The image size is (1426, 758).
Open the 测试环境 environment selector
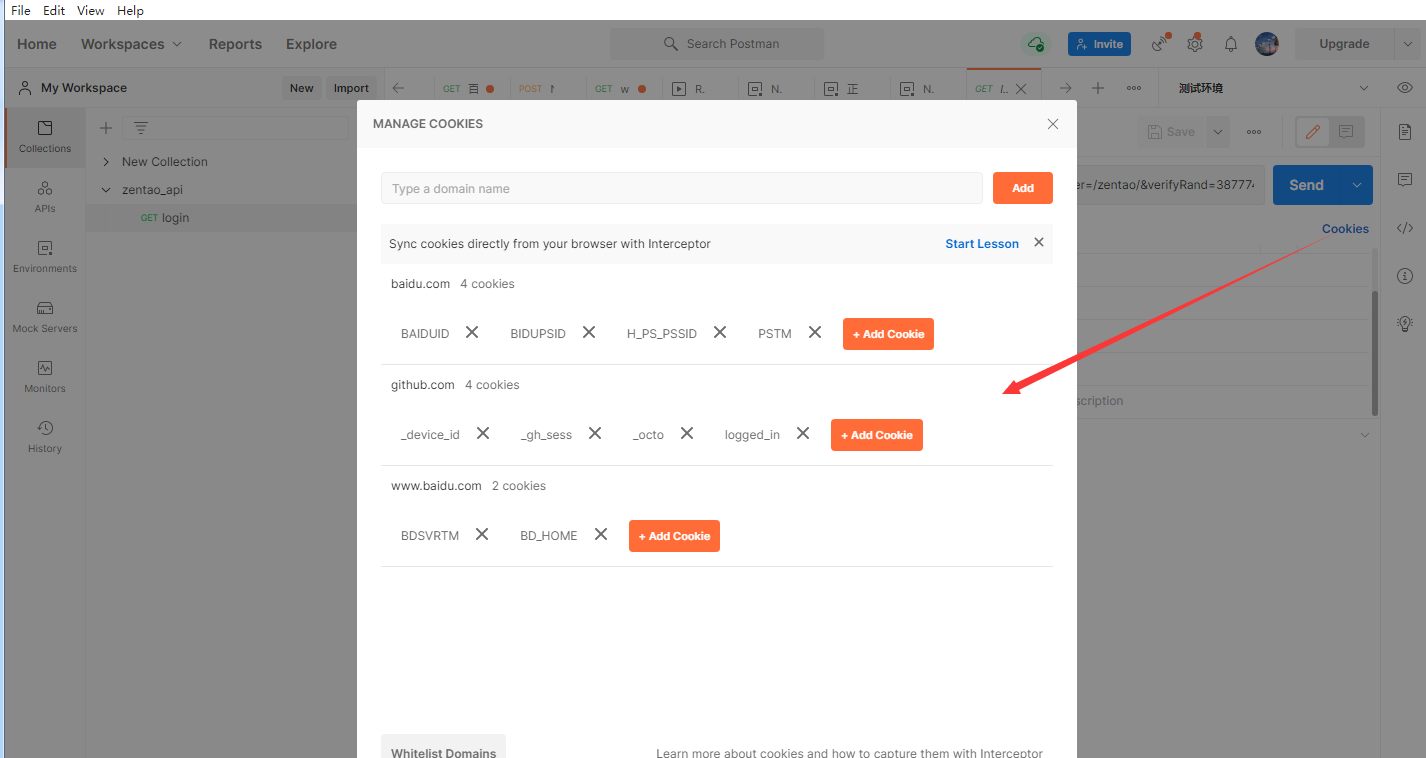coord(1274,88)
